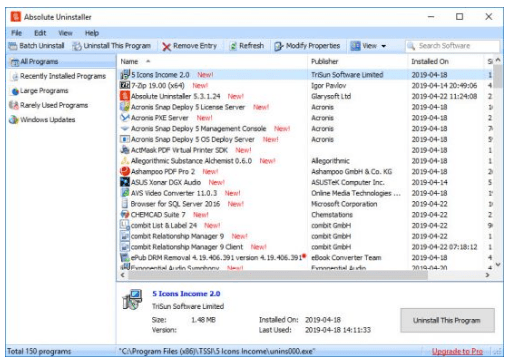Click the Ashampoo PDF Pro 2 icon
This screenshot has height=360, width=509.
[125, 171]
